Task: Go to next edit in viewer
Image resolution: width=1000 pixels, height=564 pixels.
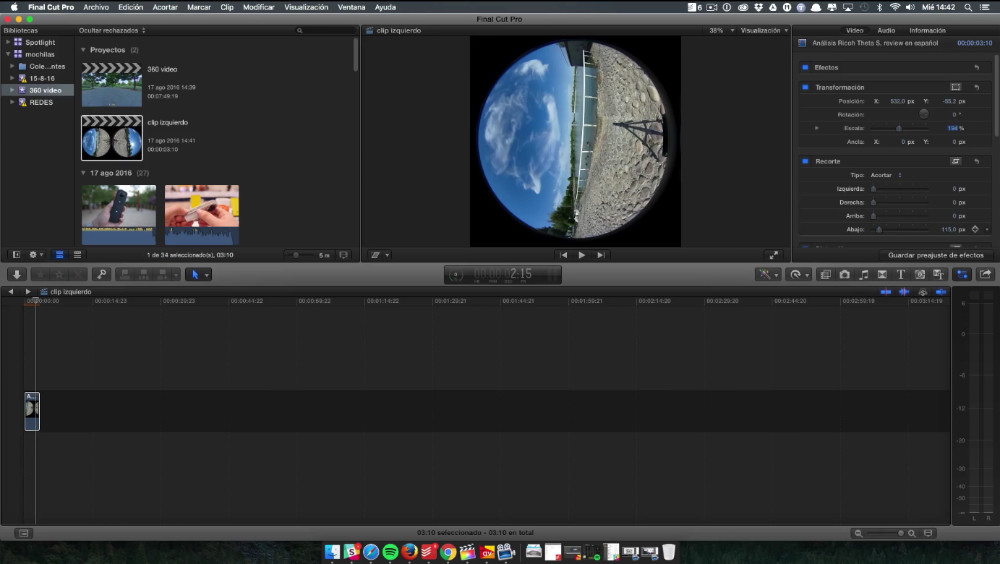Action: coord(600,255)
